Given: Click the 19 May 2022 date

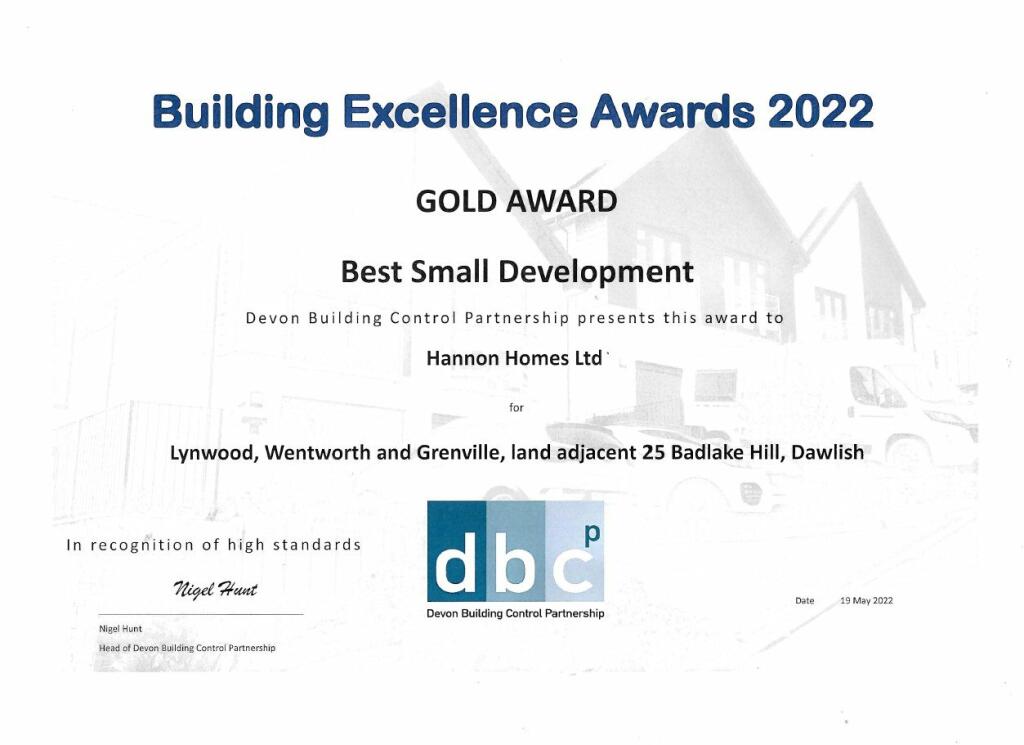Looking at the screenshot, I should pyautogui.click(x=866, y=600).
